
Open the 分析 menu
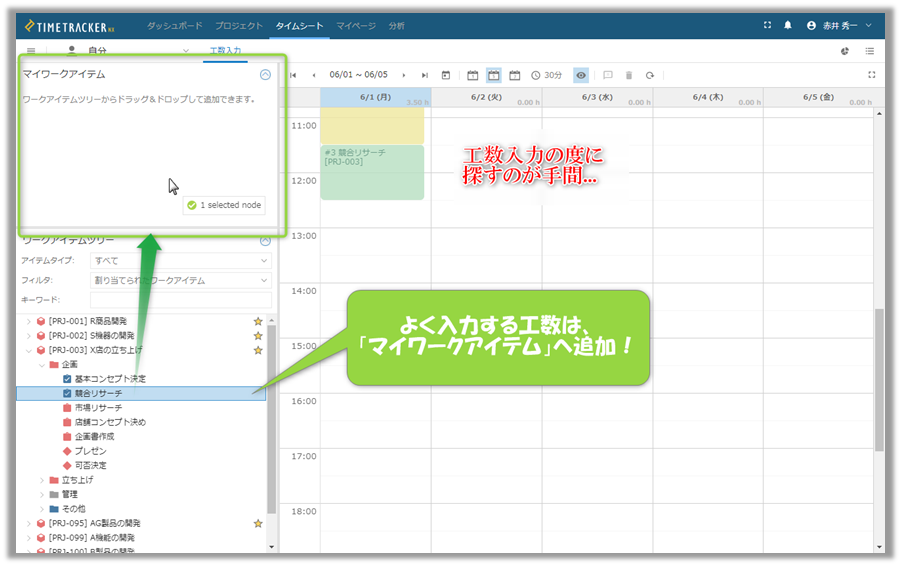pos(396,26)
